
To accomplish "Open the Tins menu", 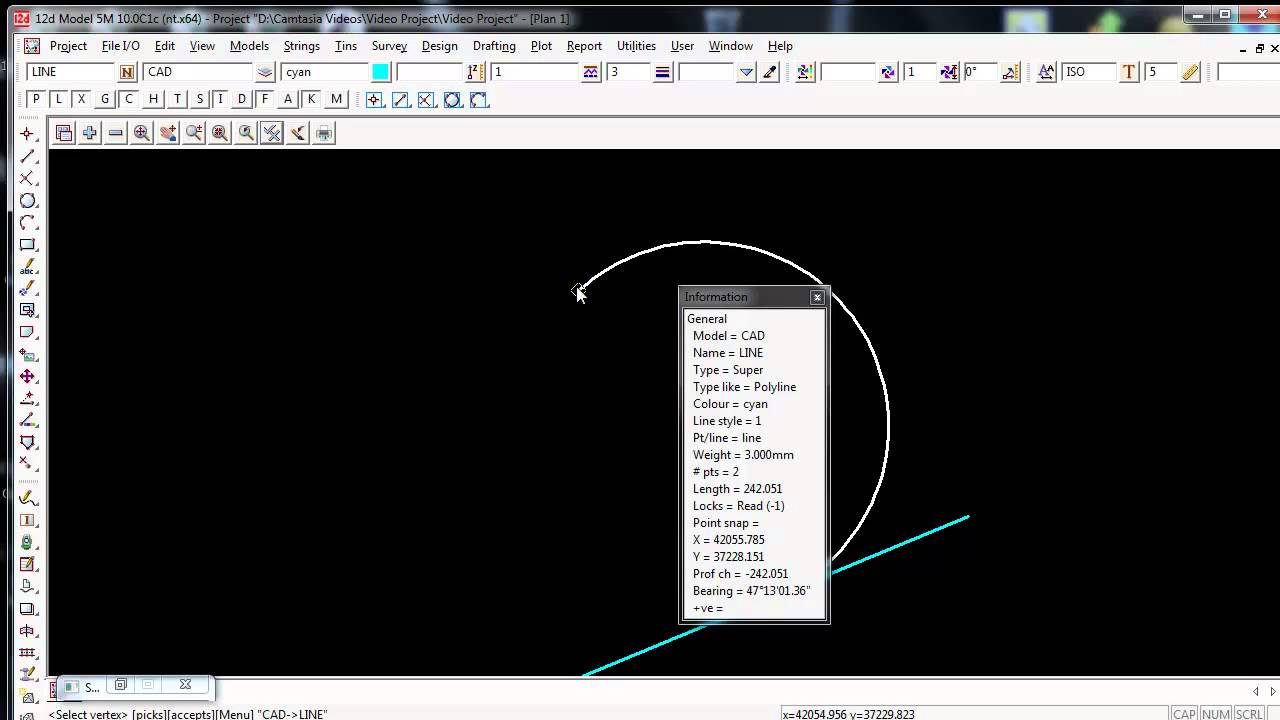I will [346, 46].
